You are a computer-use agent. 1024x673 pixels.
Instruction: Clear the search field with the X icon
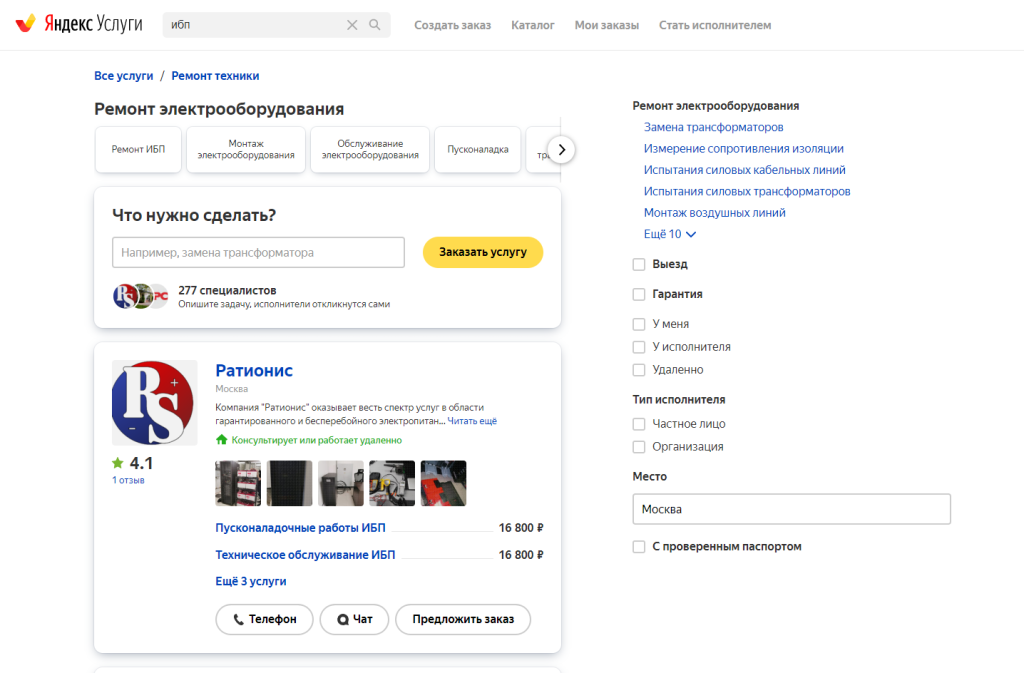coord(352,25)
